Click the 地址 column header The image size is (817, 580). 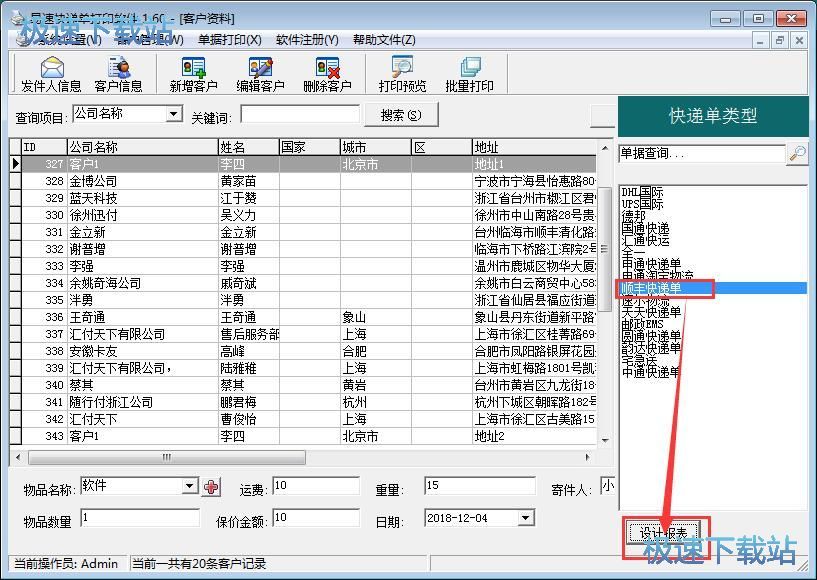point(534,147)
